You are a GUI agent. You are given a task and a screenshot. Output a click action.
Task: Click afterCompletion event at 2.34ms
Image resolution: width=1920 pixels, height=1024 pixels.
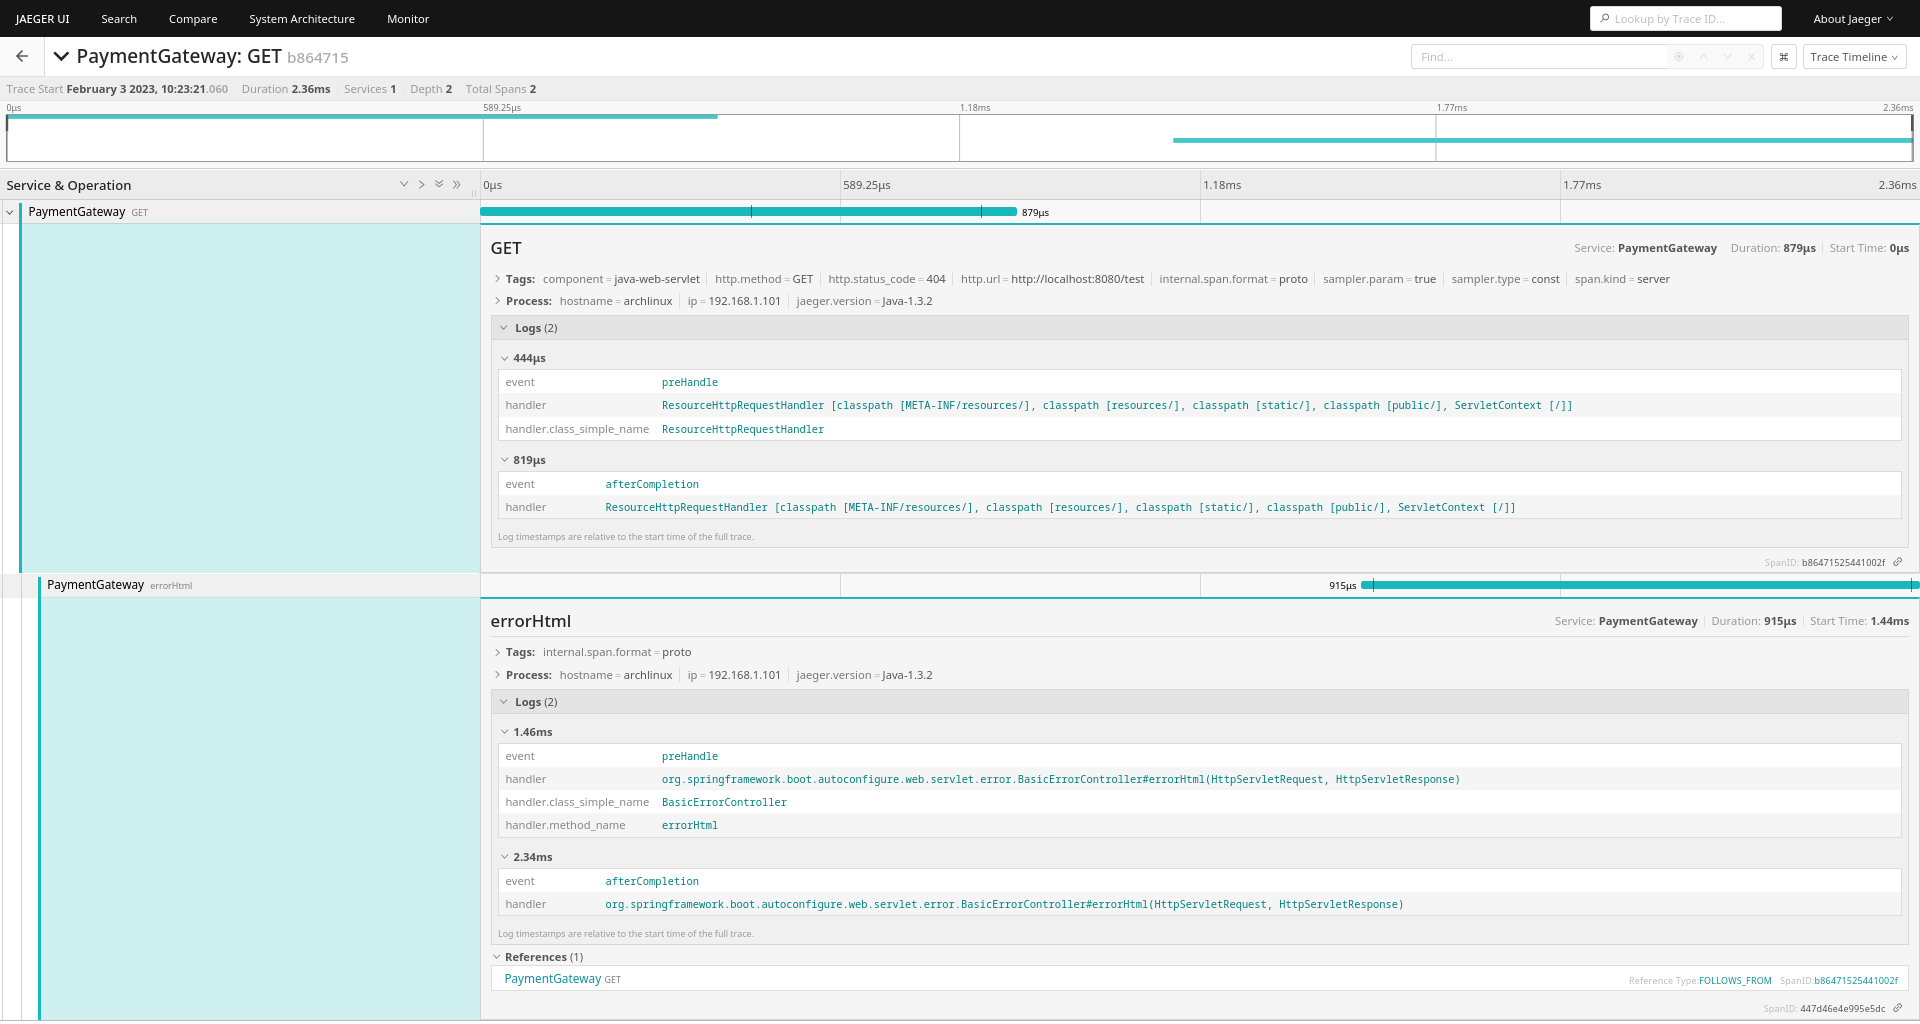pyautogui.click(x=652, y=881)
